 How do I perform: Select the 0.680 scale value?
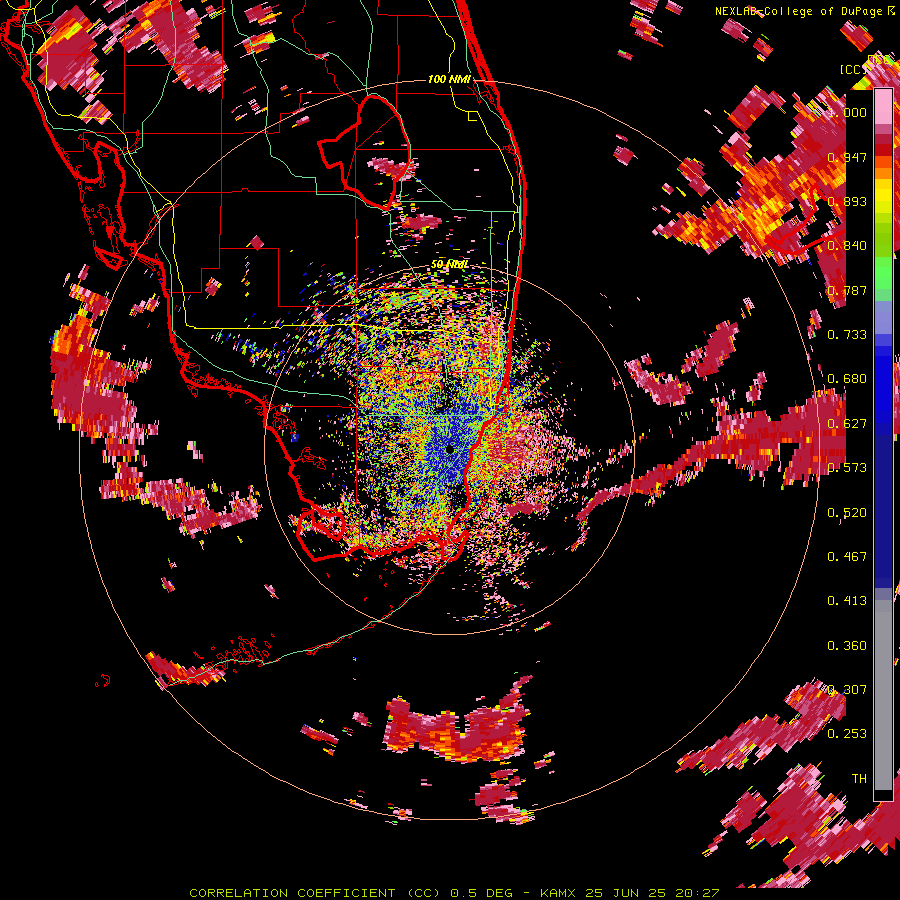(847, 378)
